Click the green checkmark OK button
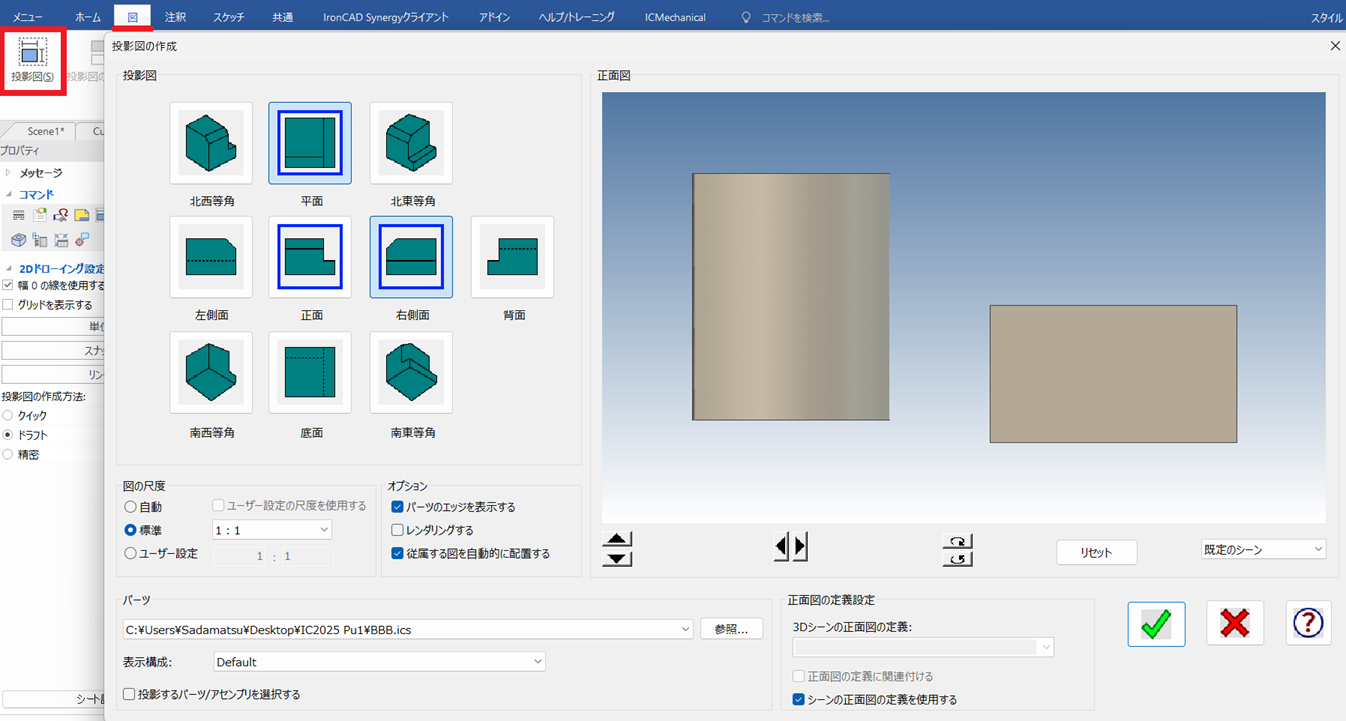This screenshot has height=721, width=1346. [x=1156, y=624]
